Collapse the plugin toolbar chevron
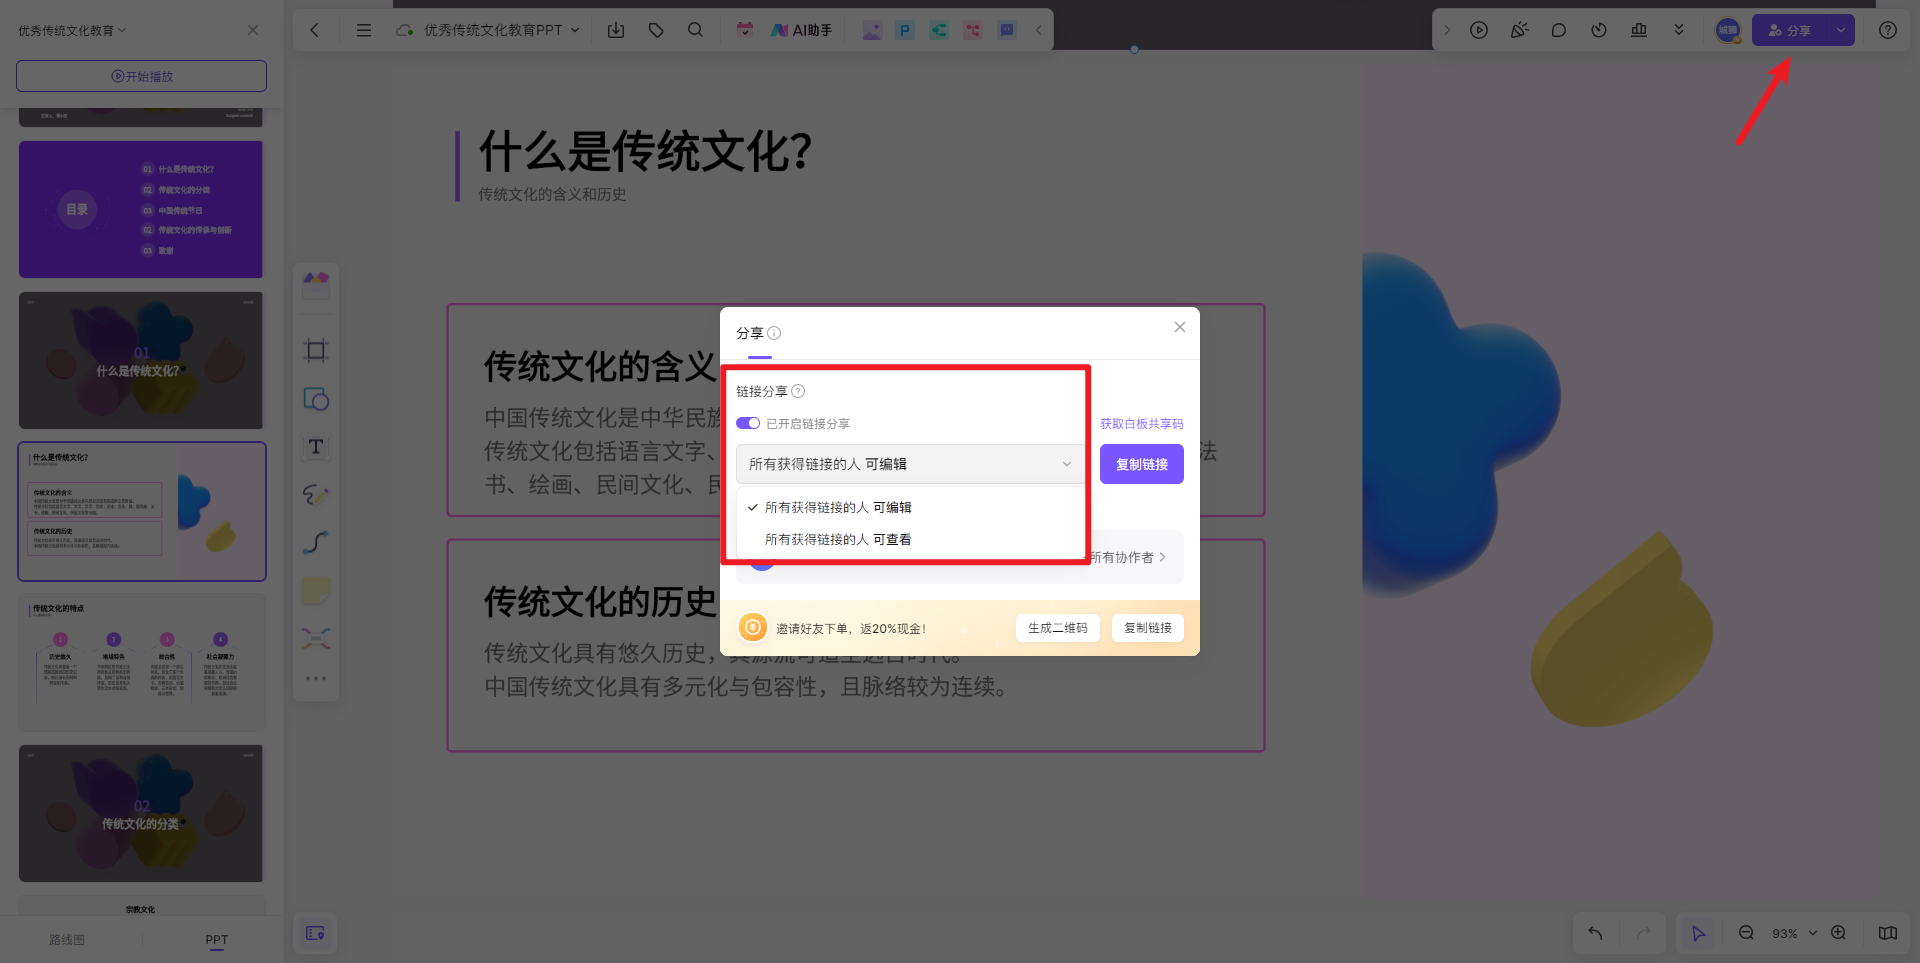1920x963 pixels. coord(1039,30)
